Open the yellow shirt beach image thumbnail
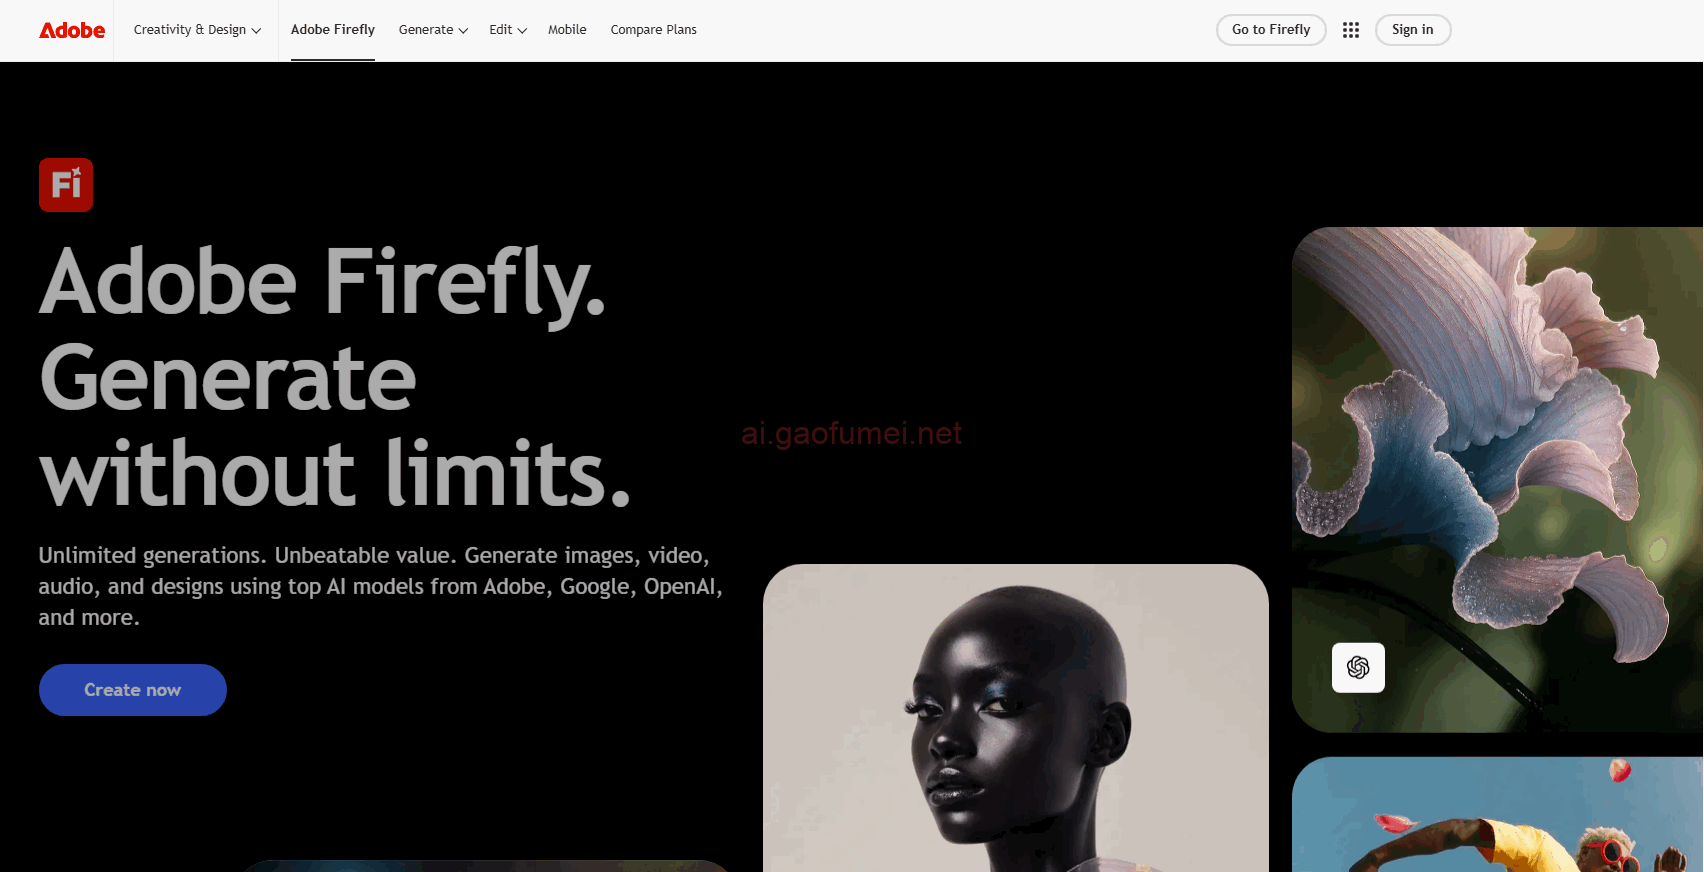Screen dimensions: 1704x872 coord(1497,814)
